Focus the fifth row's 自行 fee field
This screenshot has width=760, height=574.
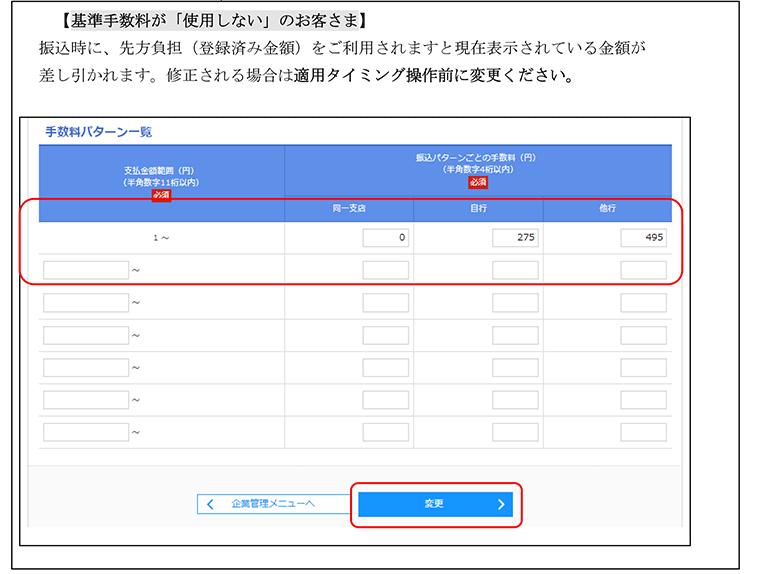pyautogui.click(x=515, y=367)
